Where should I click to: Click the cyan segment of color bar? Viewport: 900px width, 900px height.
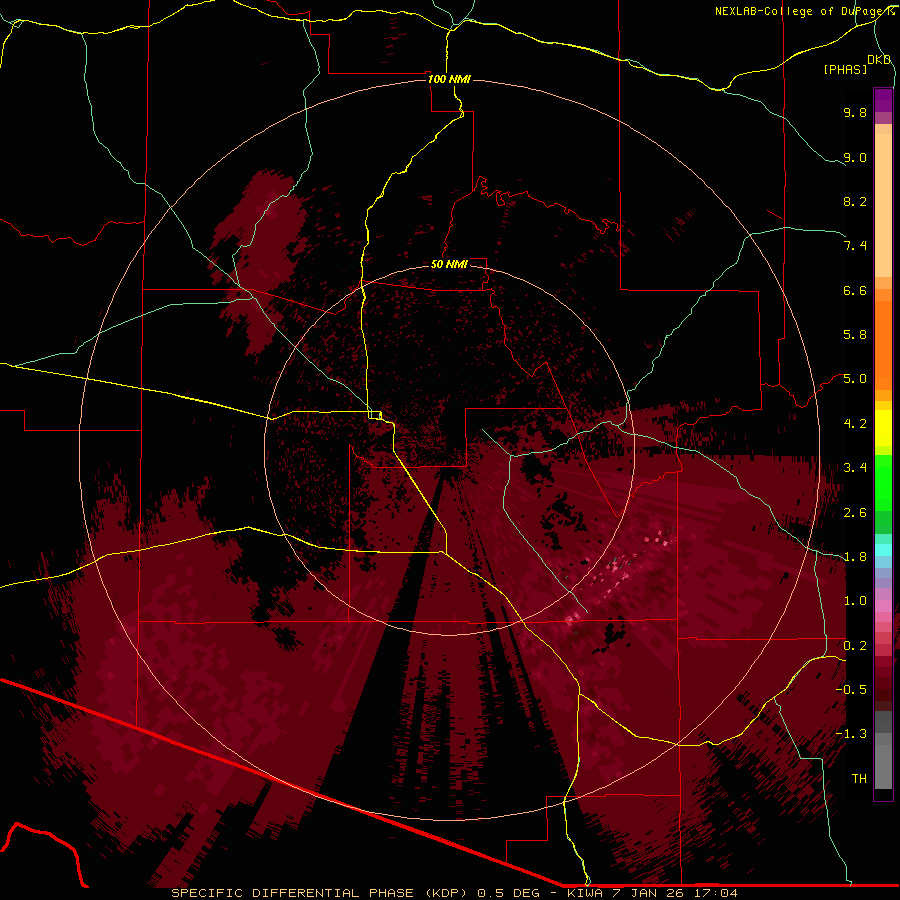click(883, 550)
